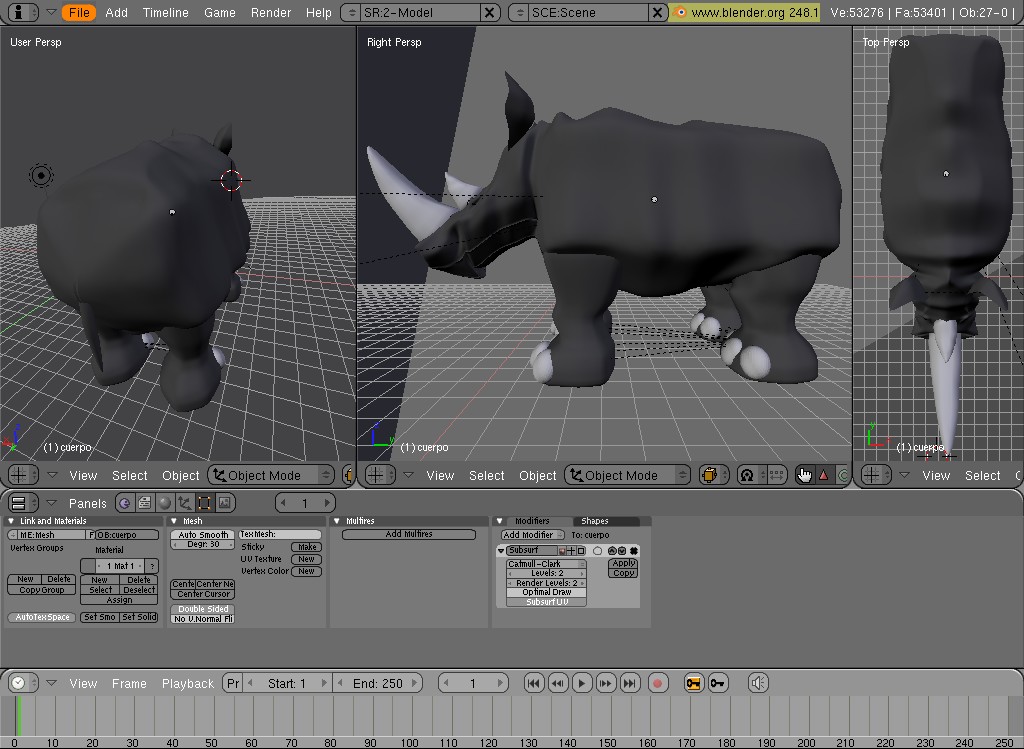1024x749 pixels.
Task: Click the Script context icon in Panels header
Action: [x=144, y=503]
